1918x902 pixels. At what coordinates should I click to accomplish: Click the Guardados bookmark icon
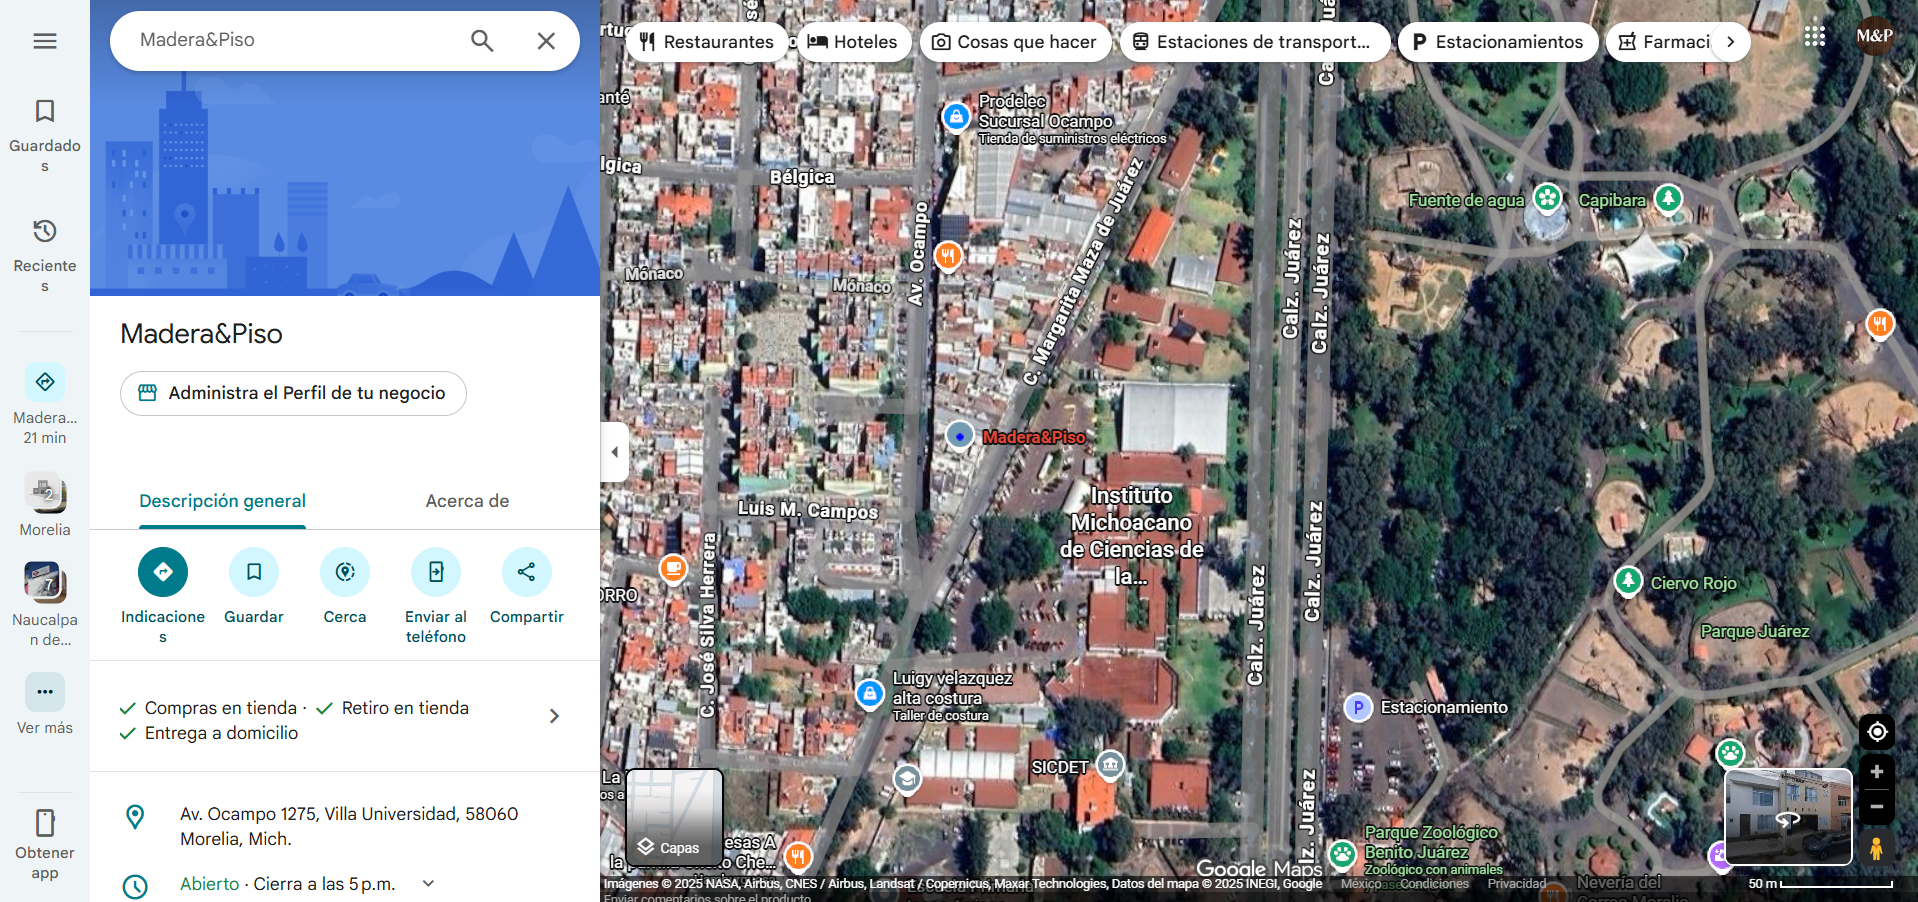(x=45, y=111)
